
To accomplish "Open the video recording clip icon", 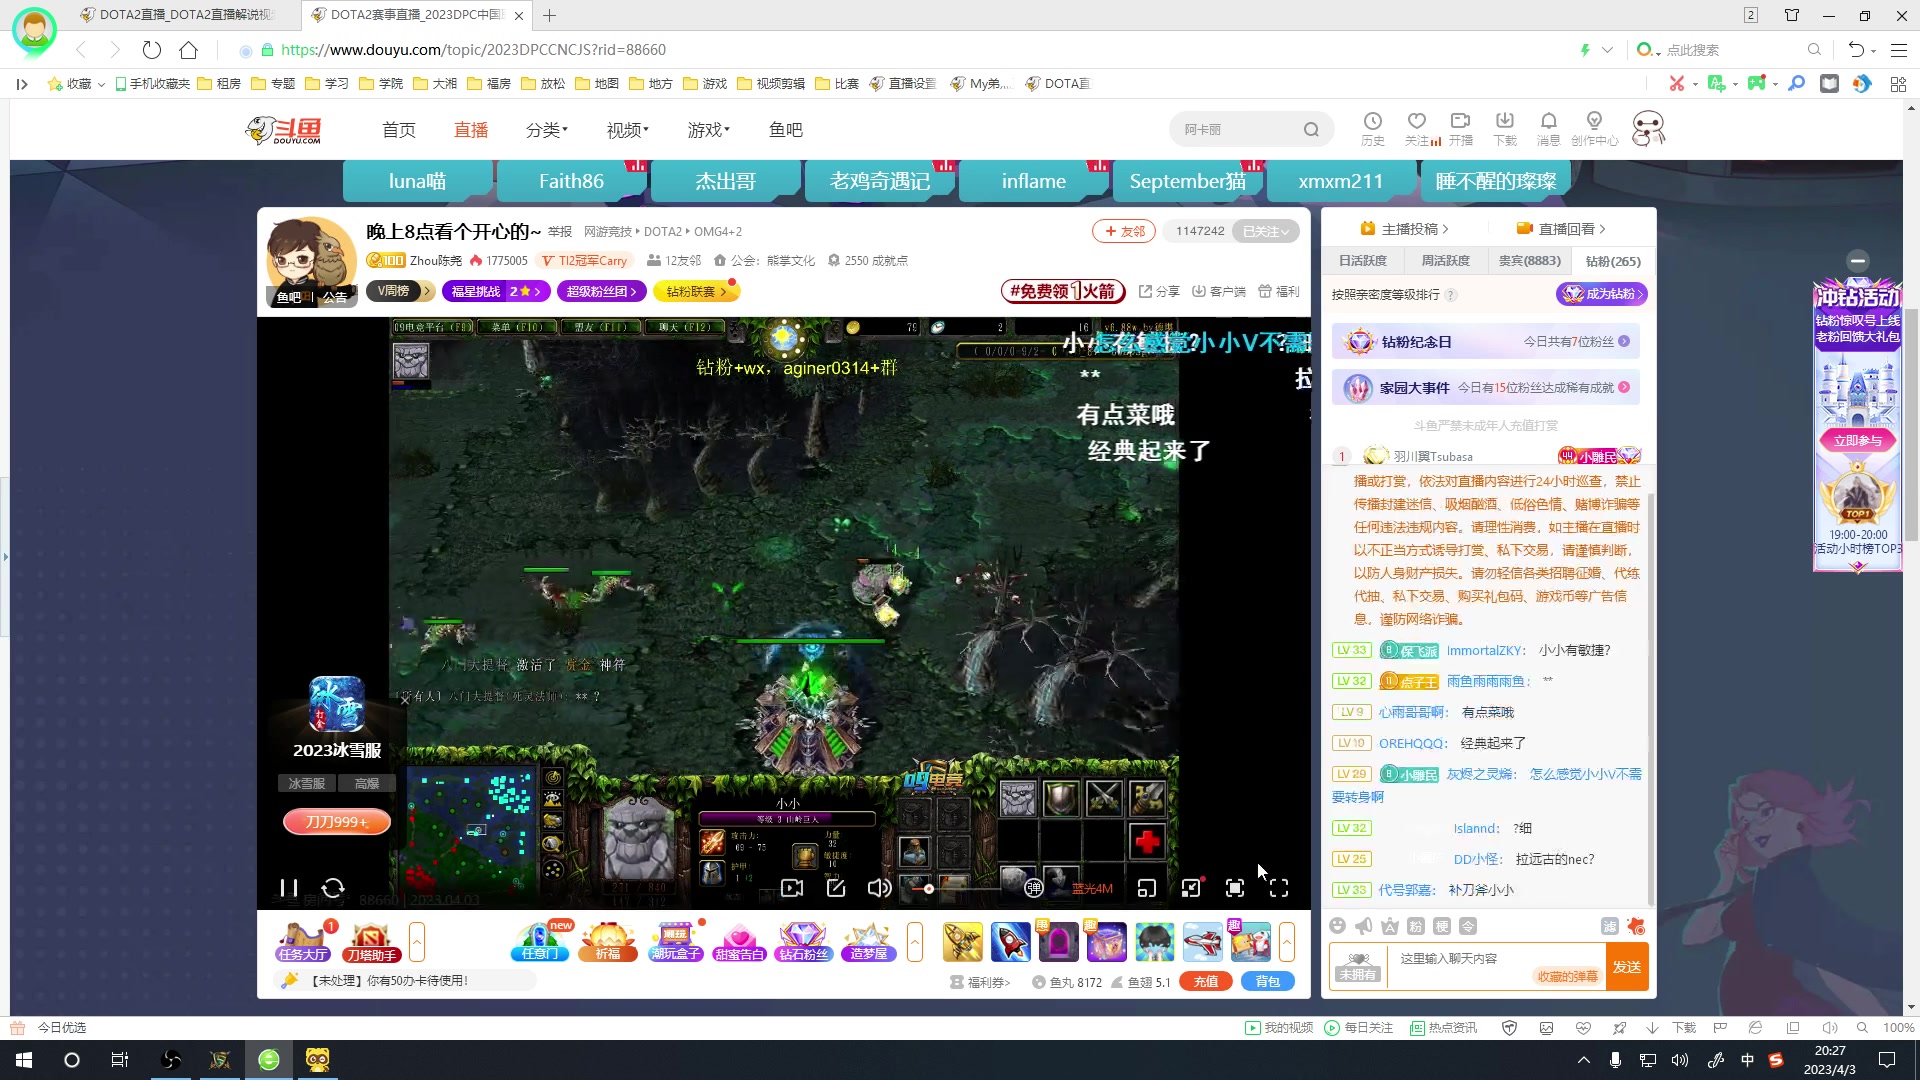I will click(792, 888).
